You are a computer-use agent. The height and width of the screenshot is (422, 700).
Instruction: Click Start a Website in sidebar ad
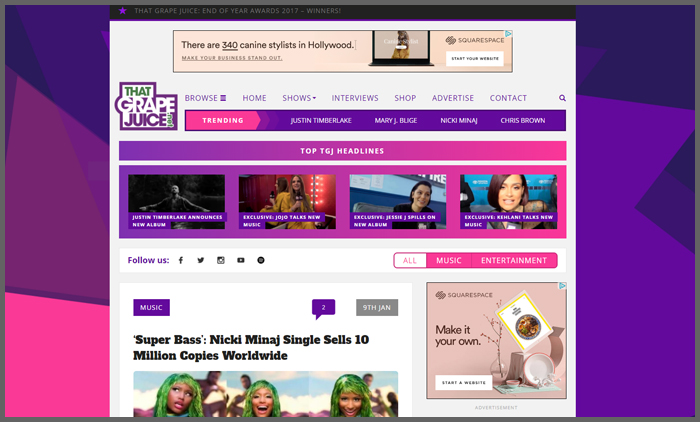coord(464,383)
